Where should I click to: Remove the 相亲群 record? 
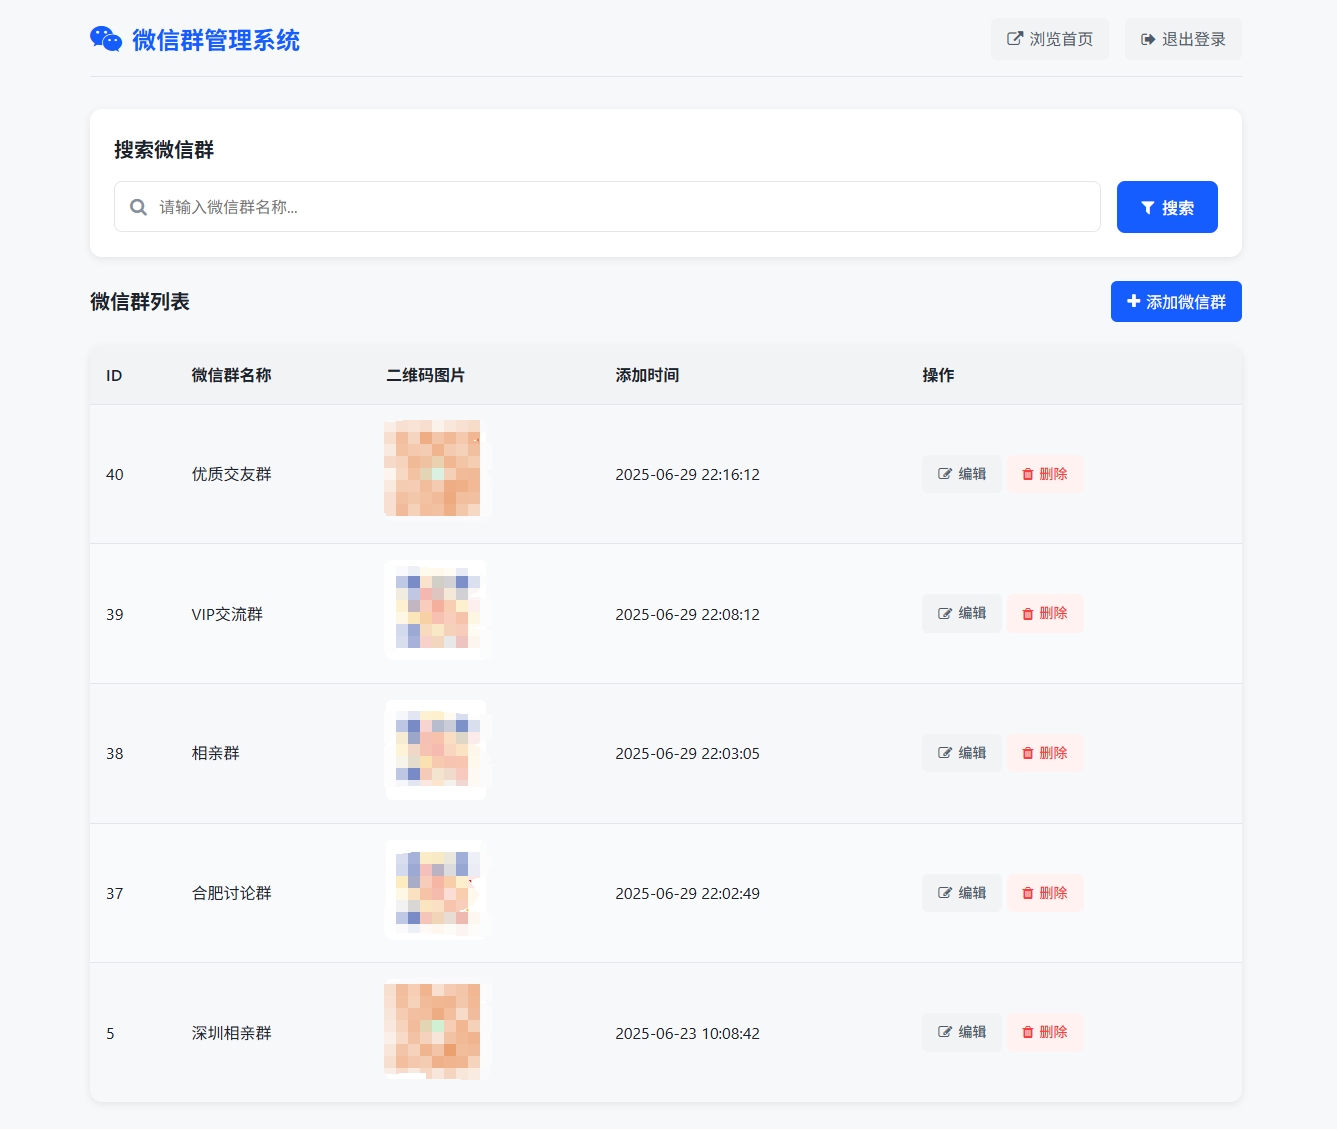pyautogui.click(x=1044, y=753)
